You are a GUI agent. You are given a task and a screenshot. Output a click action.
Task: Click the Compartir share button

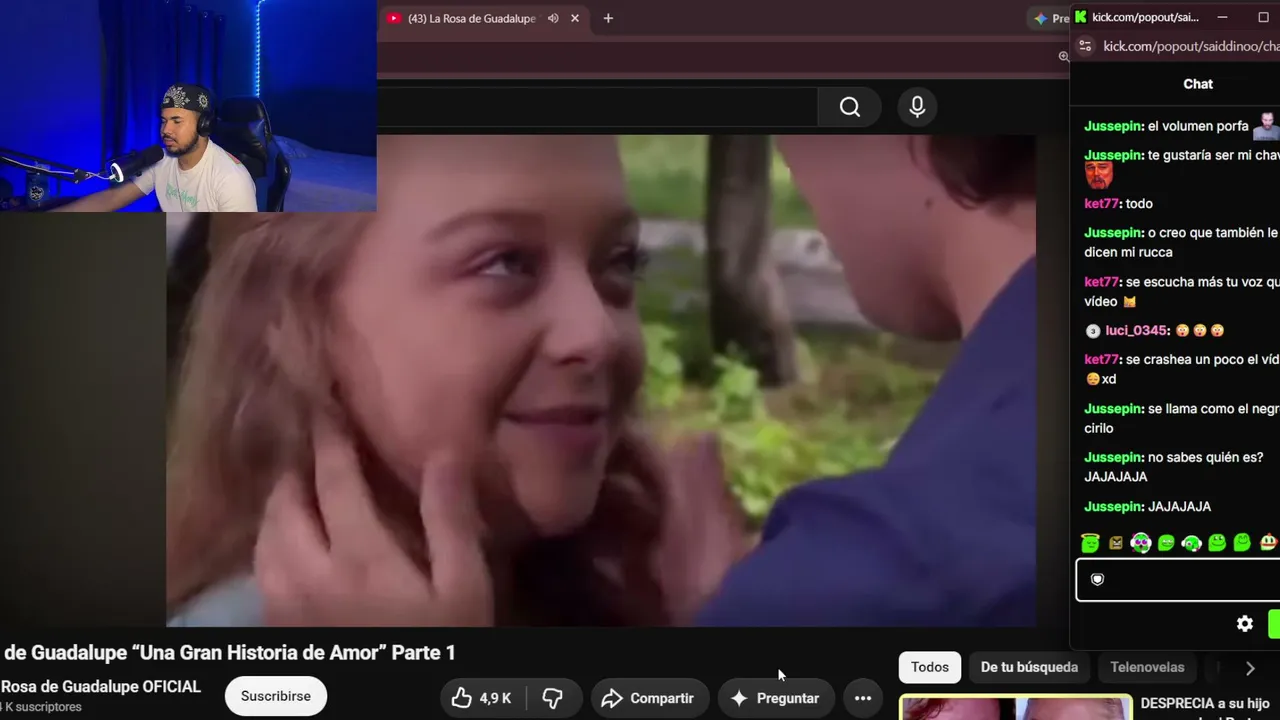click(x=649, y=698)
